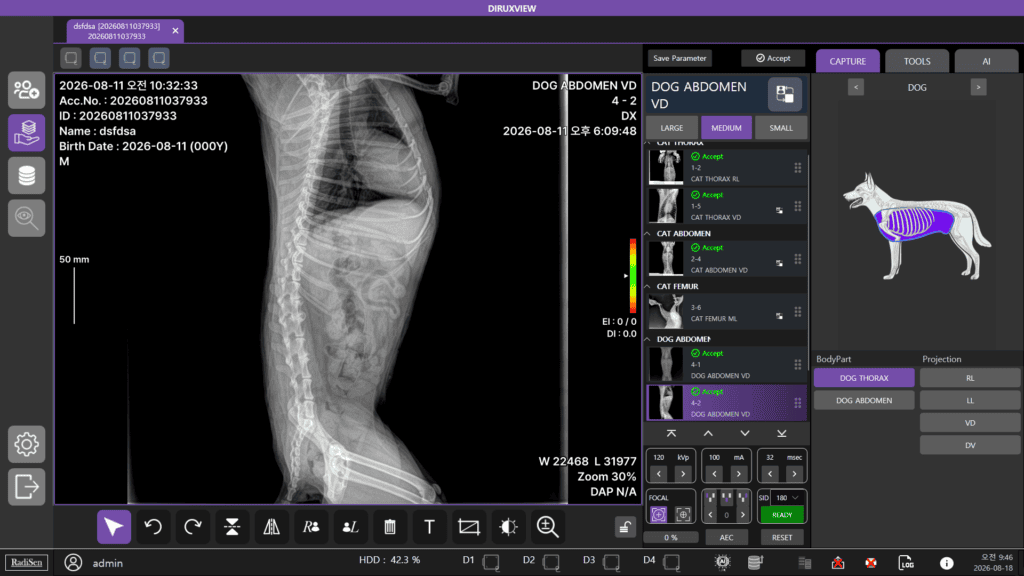Select fourth layout box in top toolbar
Viewport: 1024px width, 576px height.
click(159, 58)
